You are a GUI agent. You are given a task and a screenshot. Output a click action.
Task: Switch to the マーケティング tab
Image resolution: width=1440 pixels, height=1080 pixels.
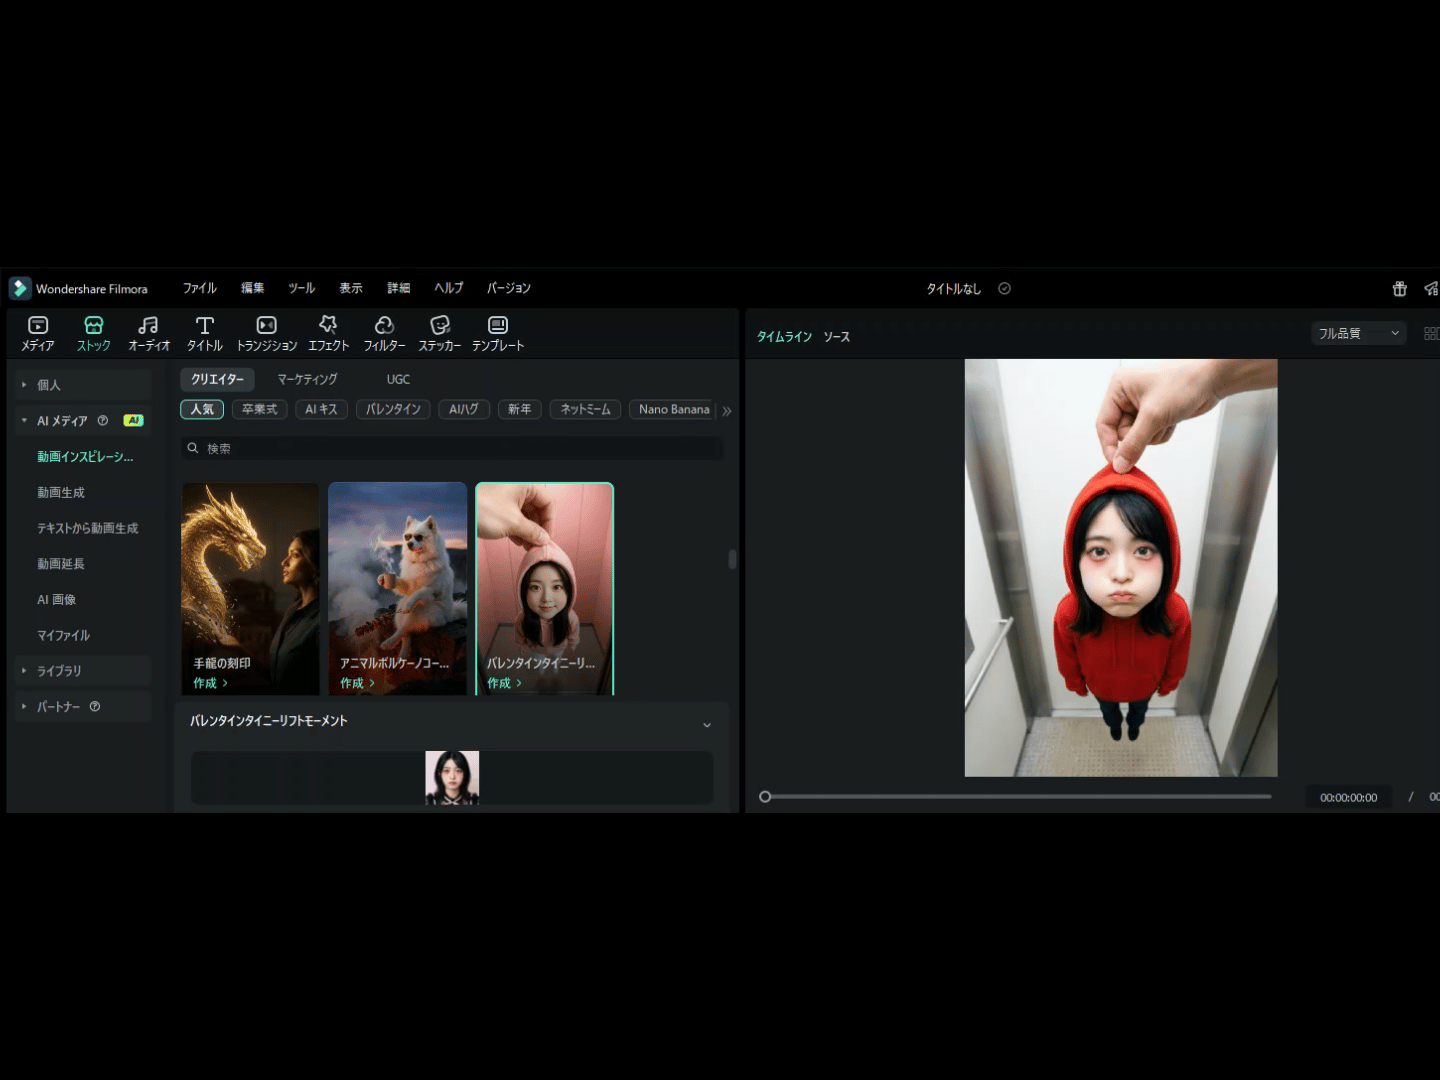coord(307,379)
